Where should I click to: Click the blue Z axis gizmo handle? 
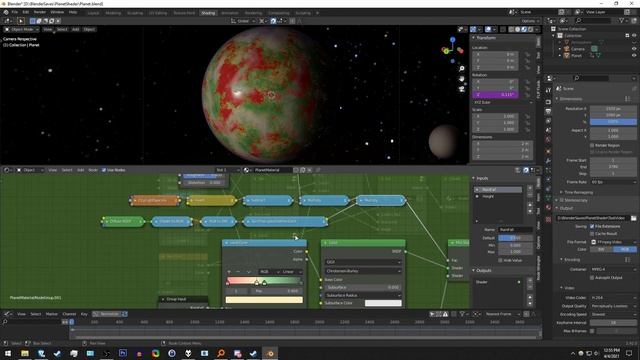(453, 40)
